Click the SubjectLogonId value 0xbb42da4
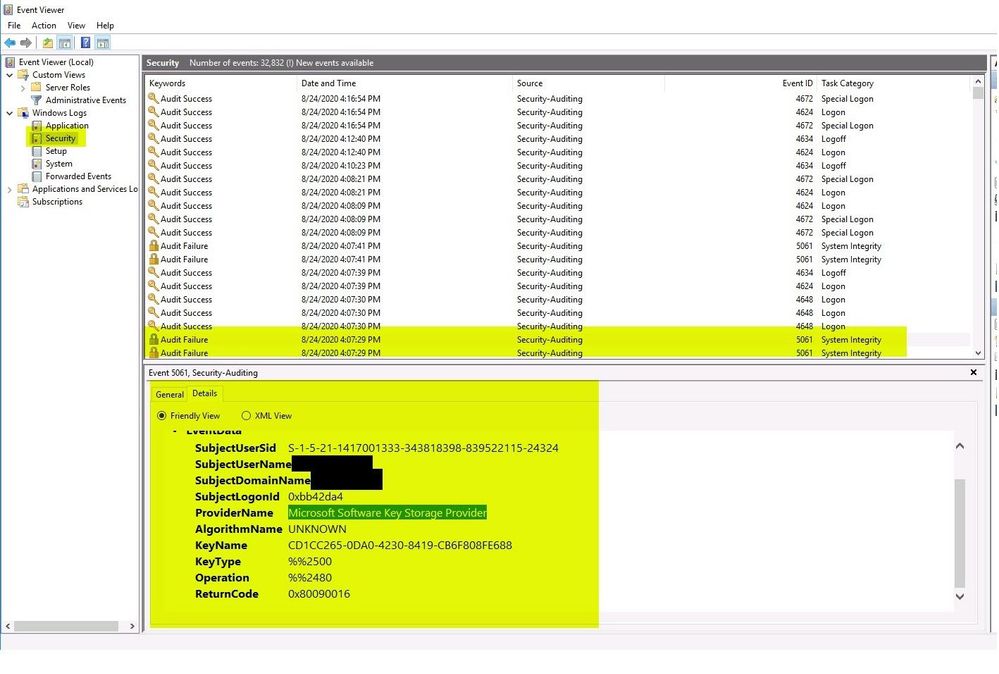 pos(315,496)
